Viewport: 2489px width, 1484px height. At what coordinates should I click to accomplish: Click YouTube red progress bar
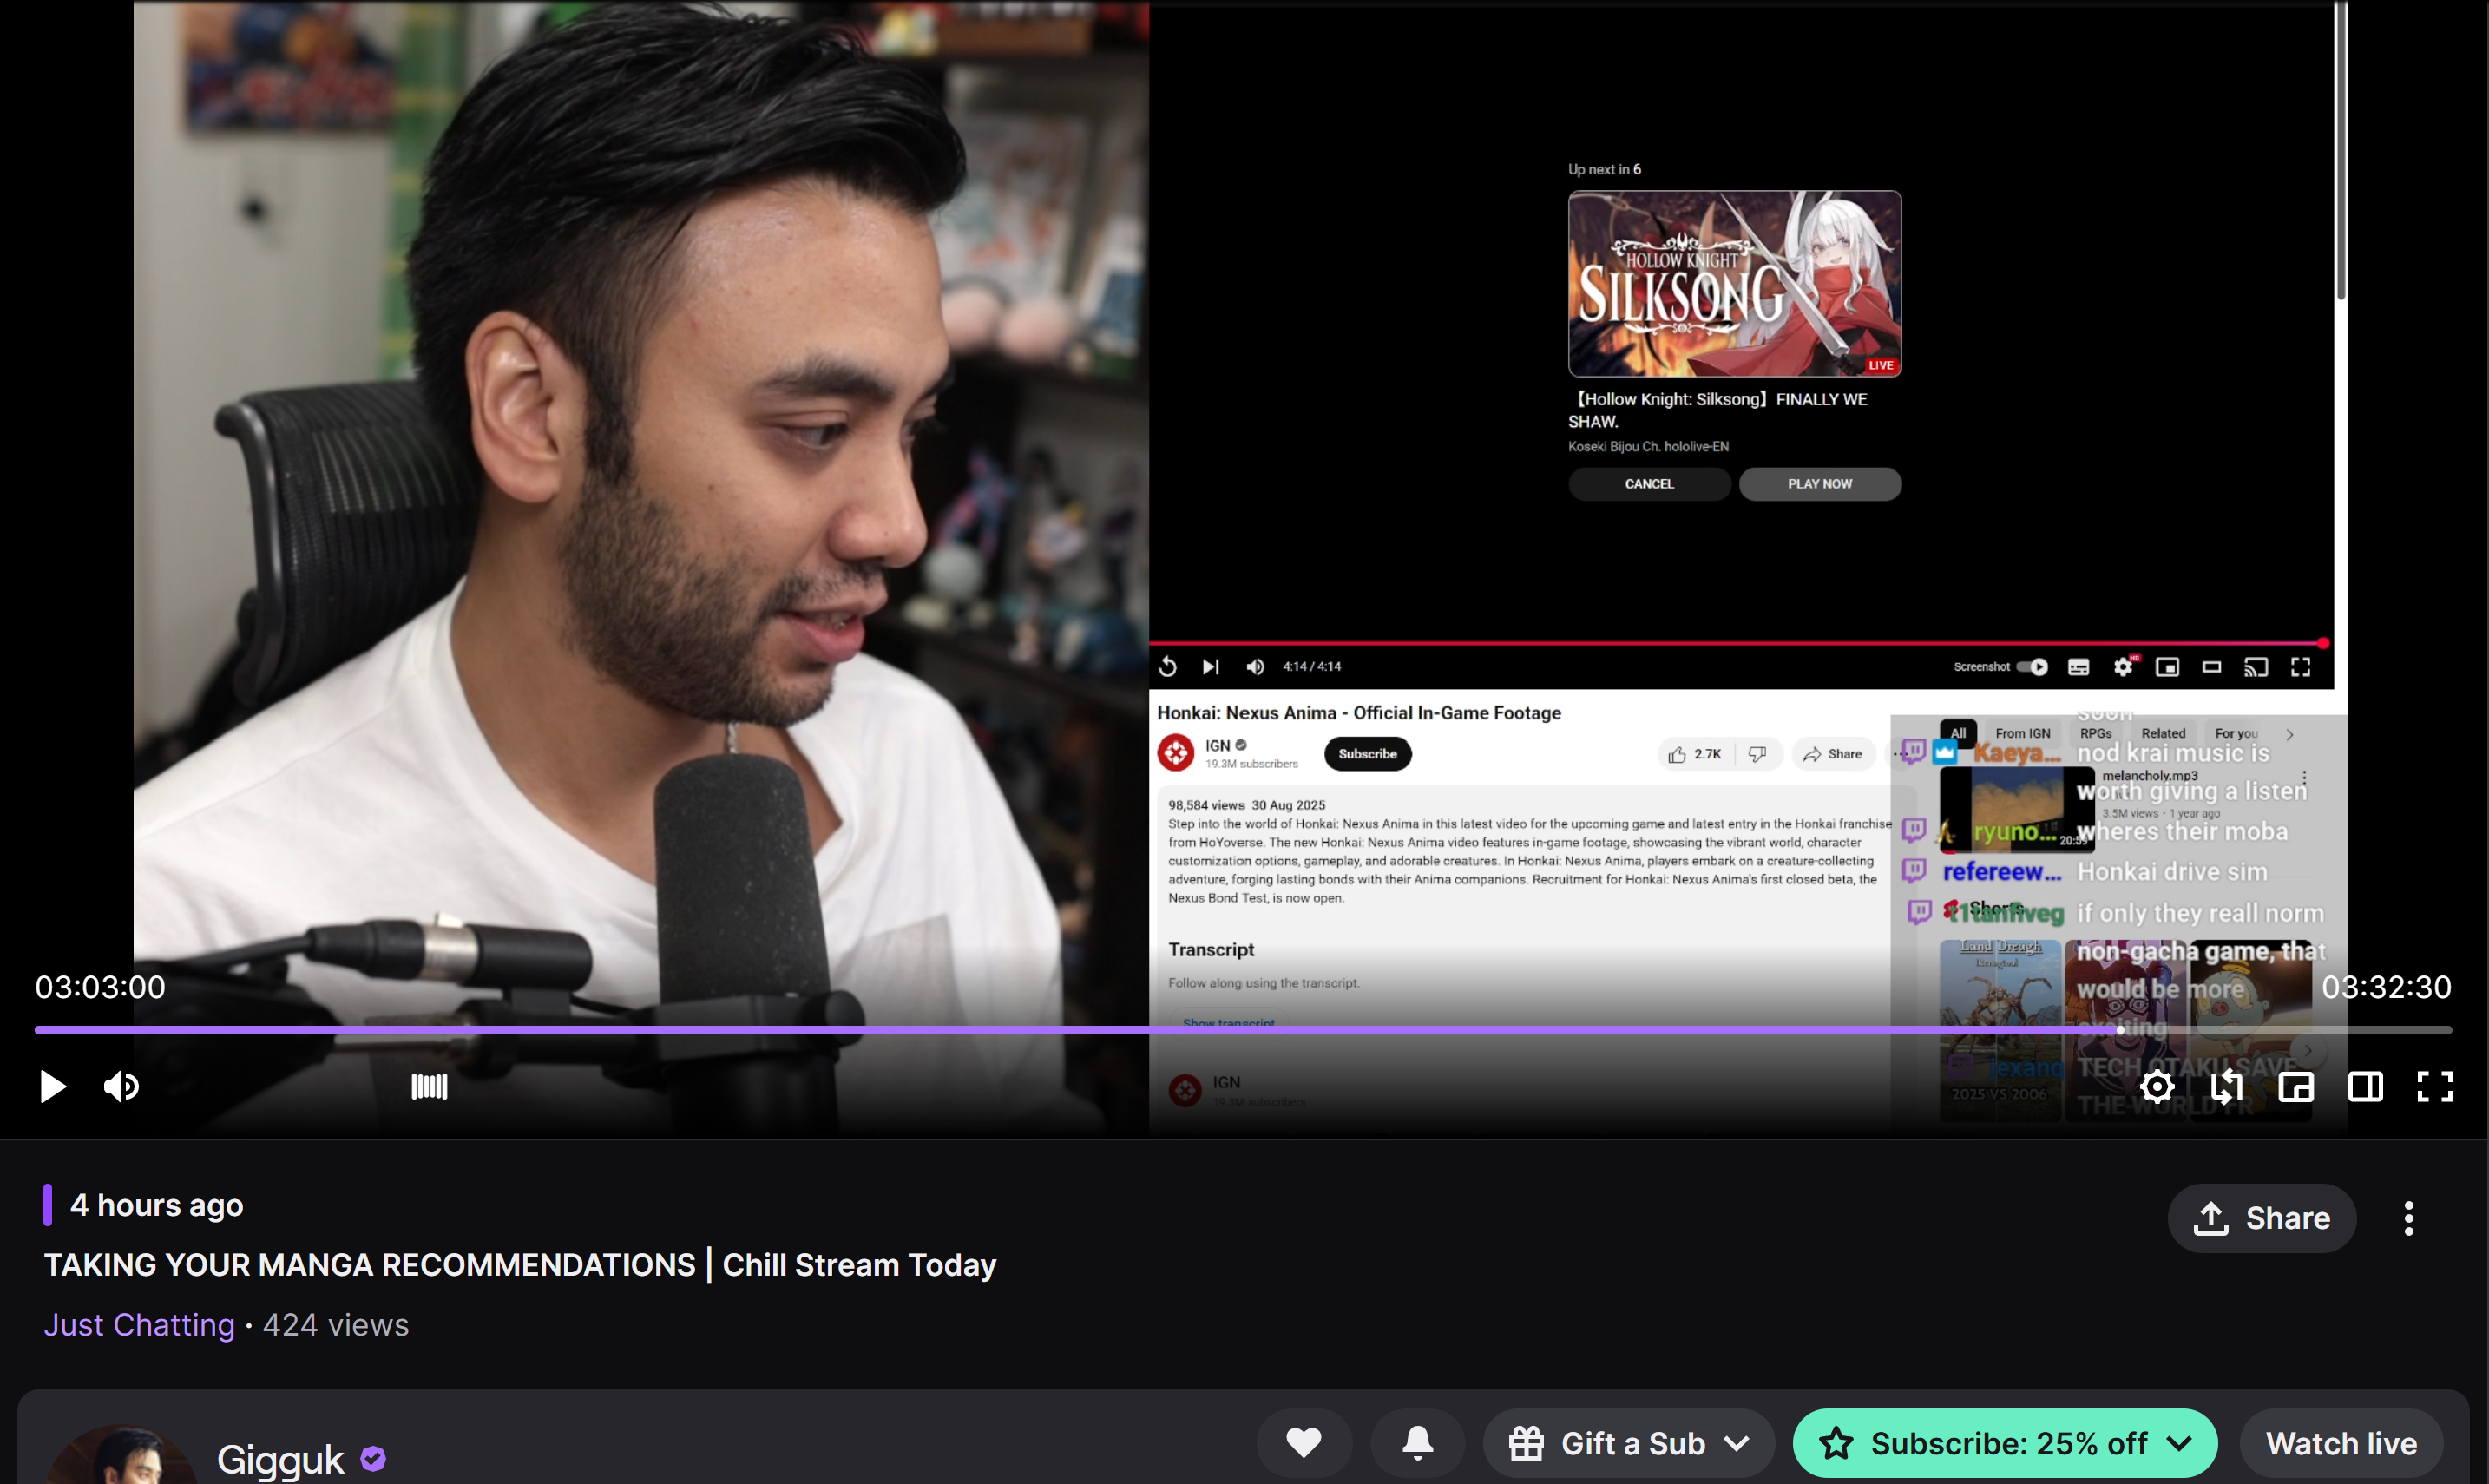[x=1740, y=643]
